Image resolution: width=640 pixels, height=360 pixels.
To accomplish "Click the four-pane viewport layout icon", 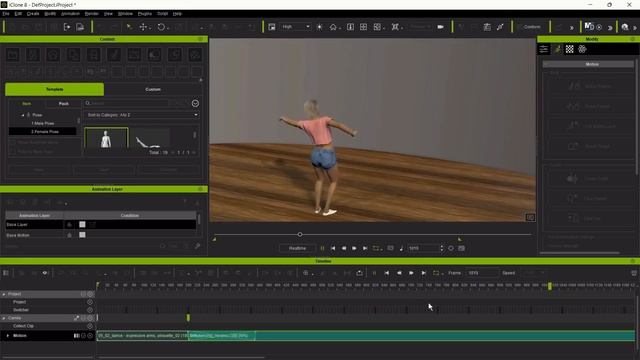I will click(363, 27).
